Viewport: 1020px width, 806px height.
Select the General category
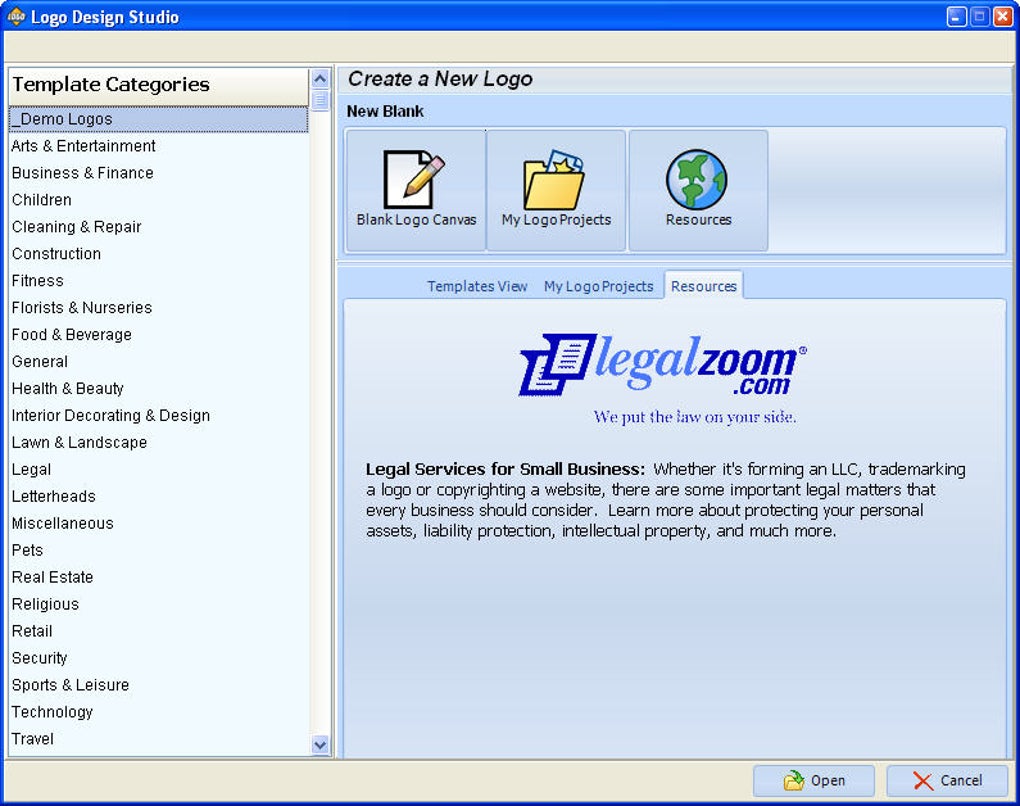tap(158, 362)
